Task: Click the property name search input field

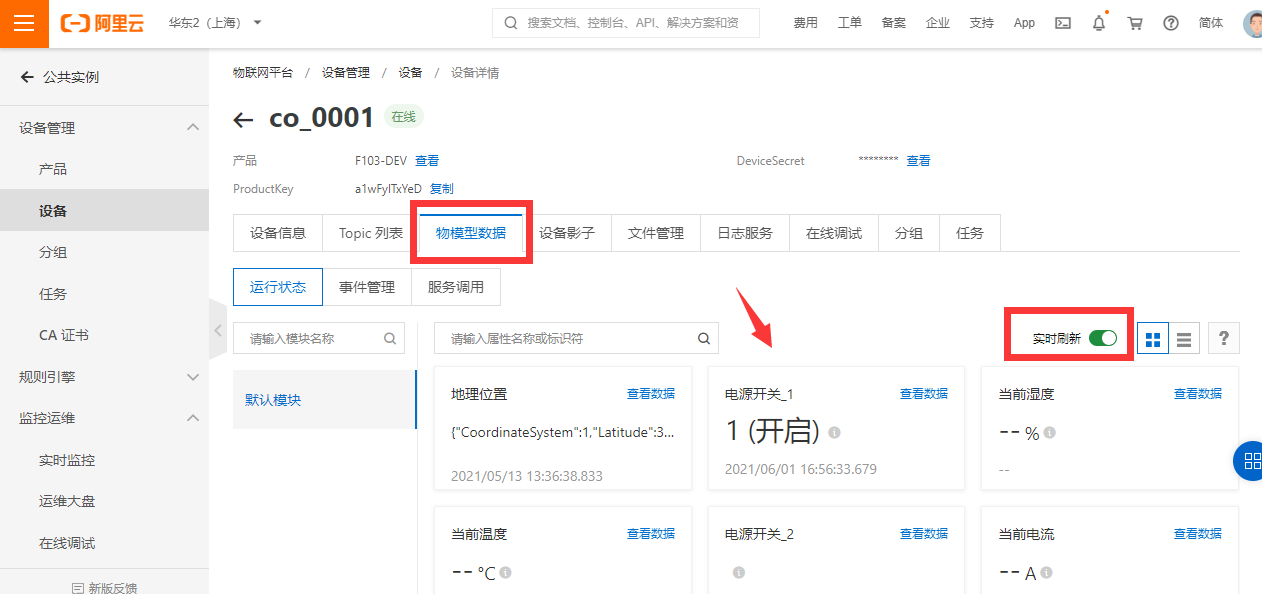Action: click(560, 338)
